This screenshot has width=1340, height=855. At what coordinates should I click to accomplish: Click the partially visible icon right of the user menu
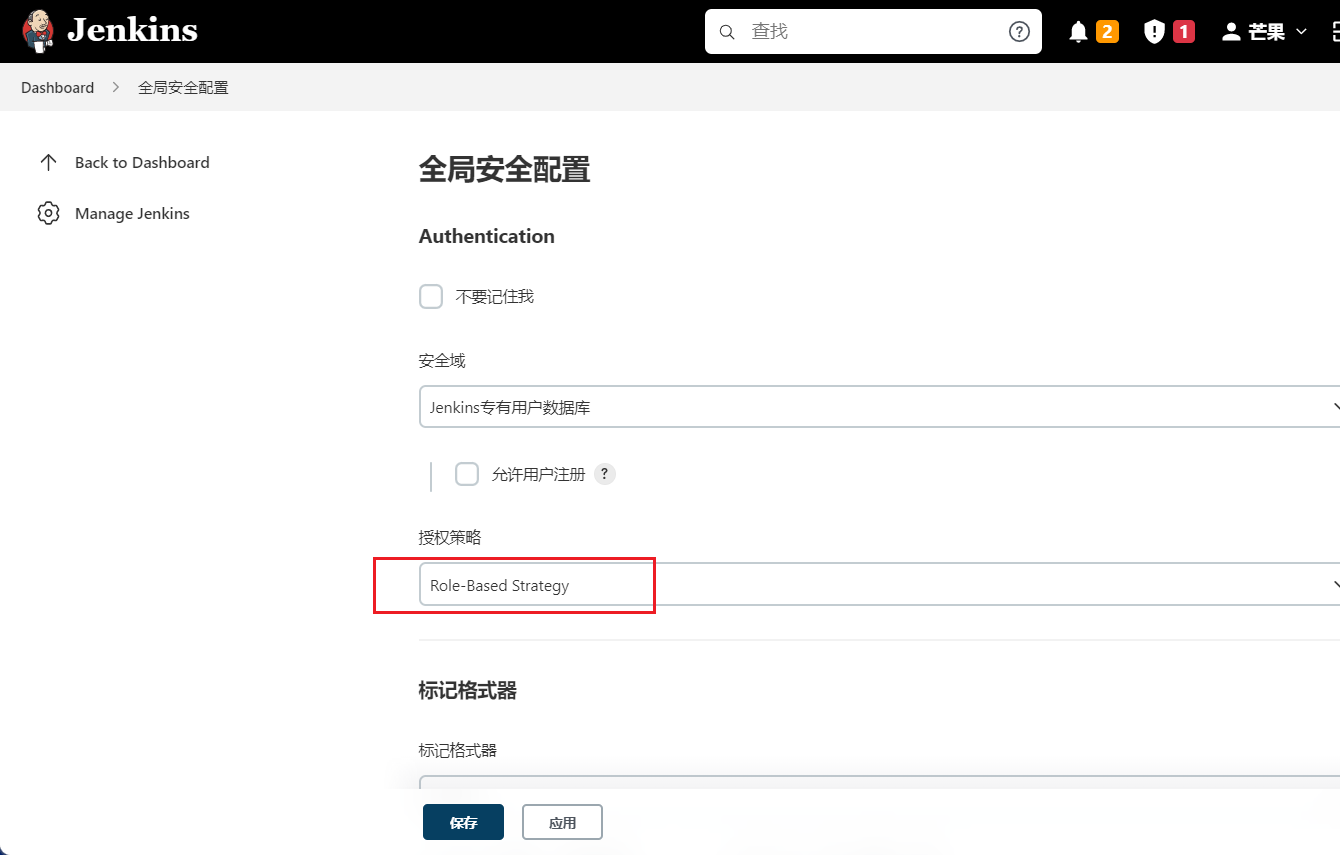[1335, 32]
